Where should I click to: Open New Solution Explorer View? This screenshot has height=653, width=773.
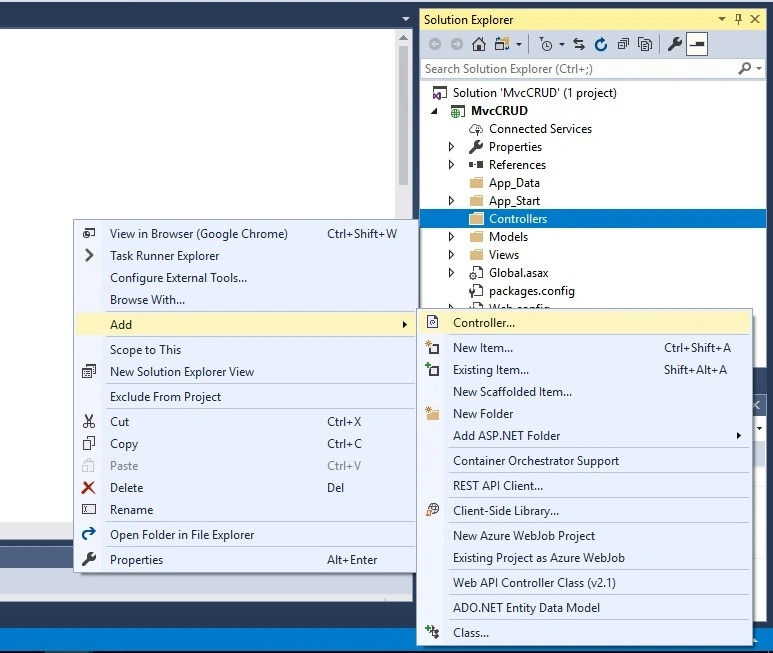(x=245, y=372)
